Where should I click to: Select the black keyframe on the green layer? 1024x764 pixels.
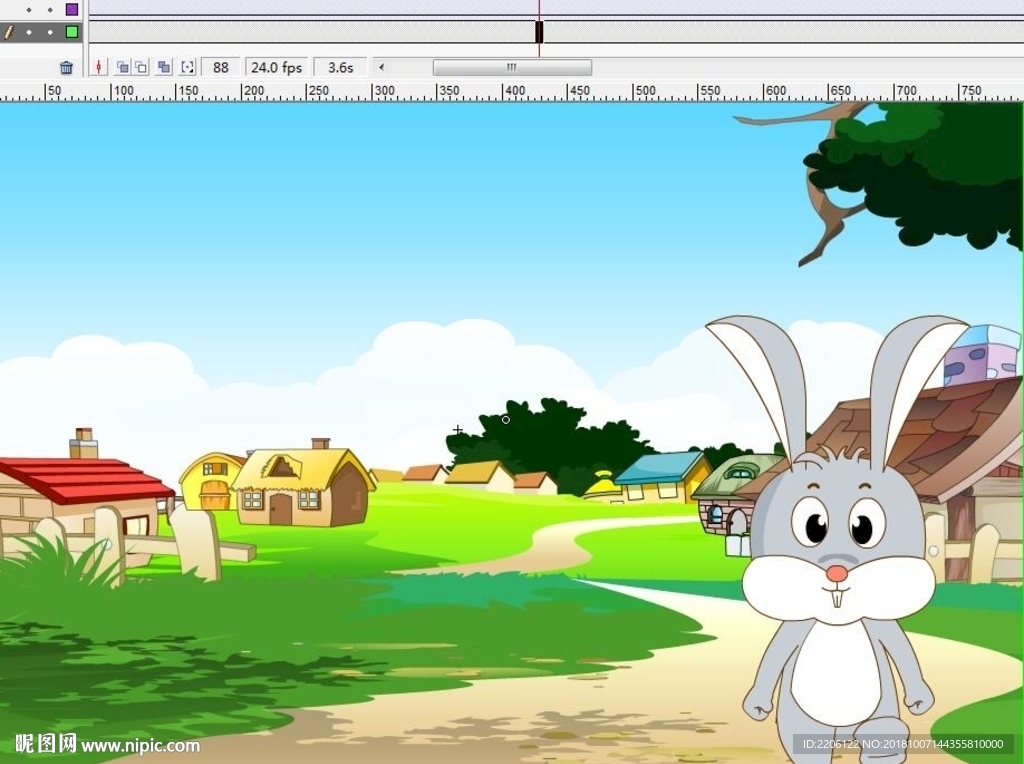point(539,32)
